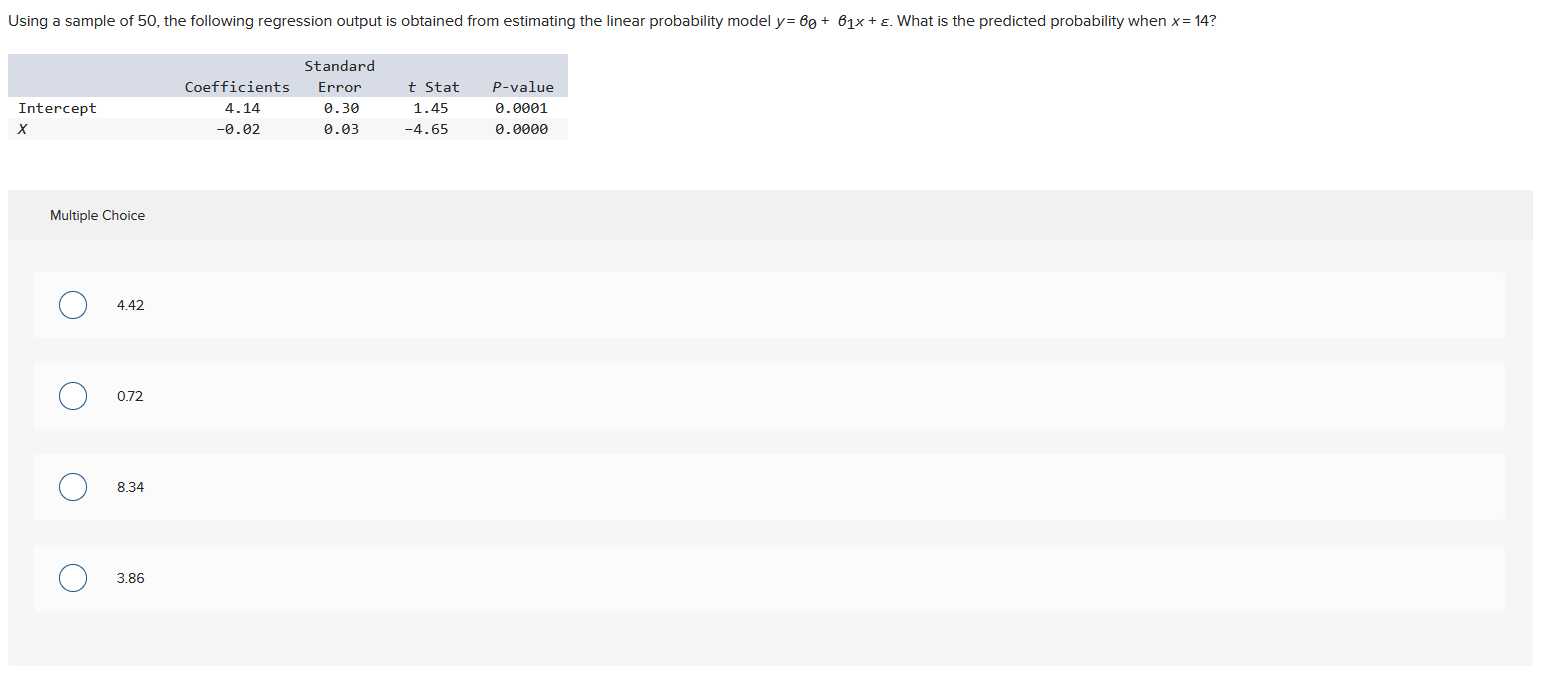Select the radio button for answer 0.72
The height and width of the screenshot is (685, 1562).
(72, 395)
